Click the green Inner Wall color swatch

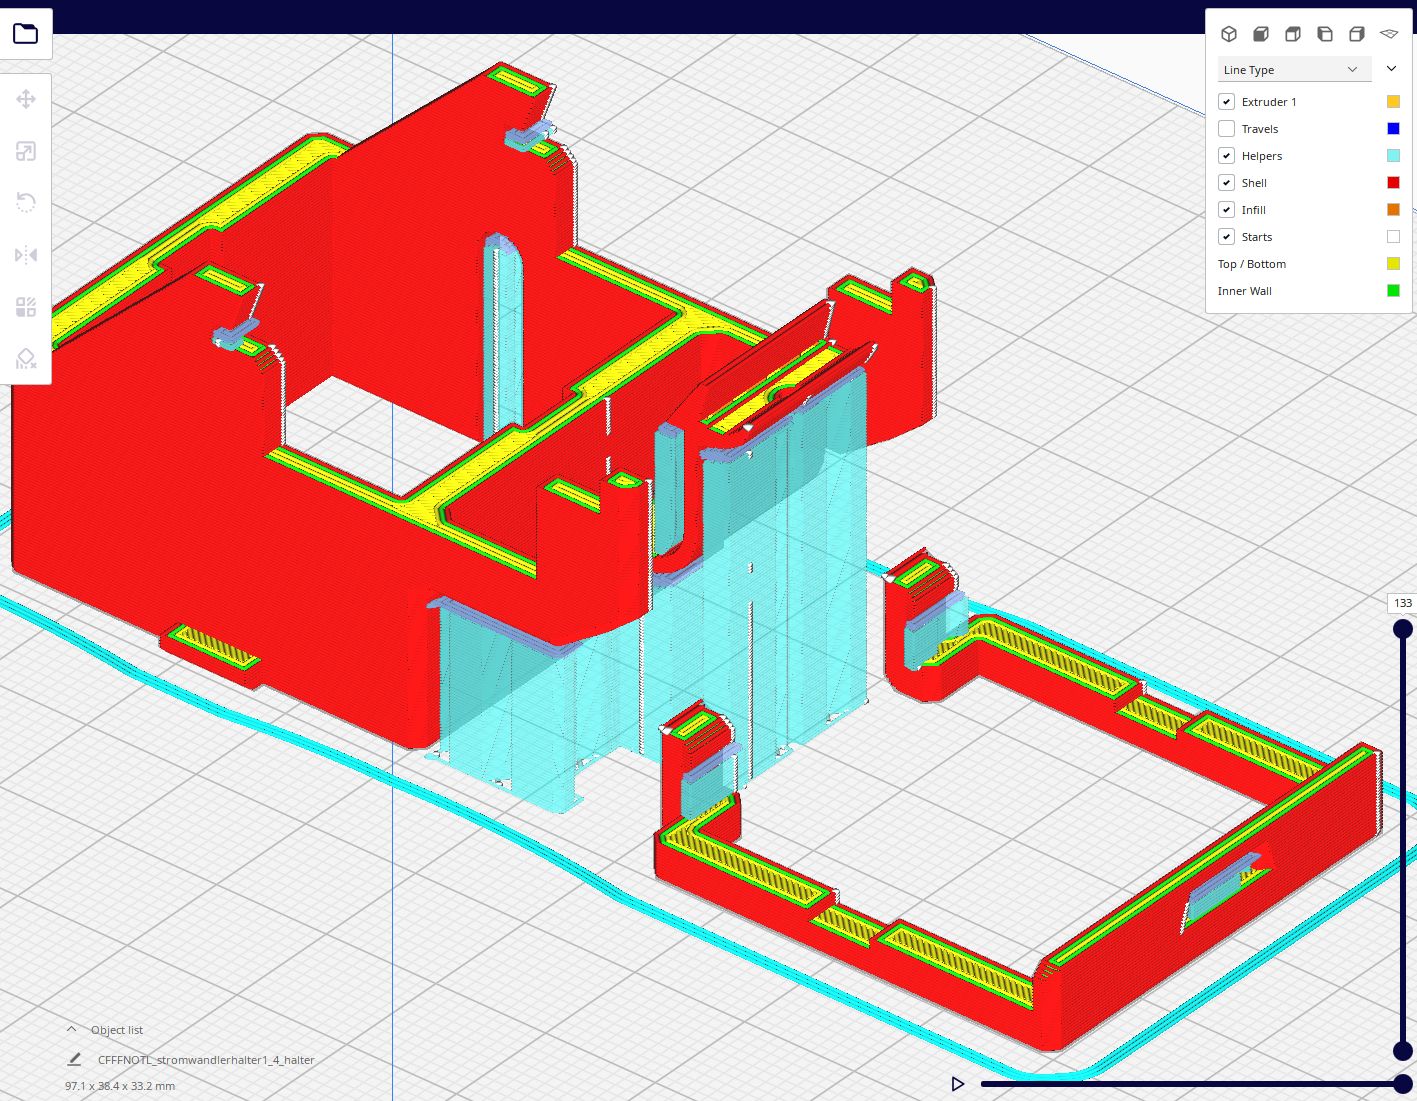pos(1393,291)
